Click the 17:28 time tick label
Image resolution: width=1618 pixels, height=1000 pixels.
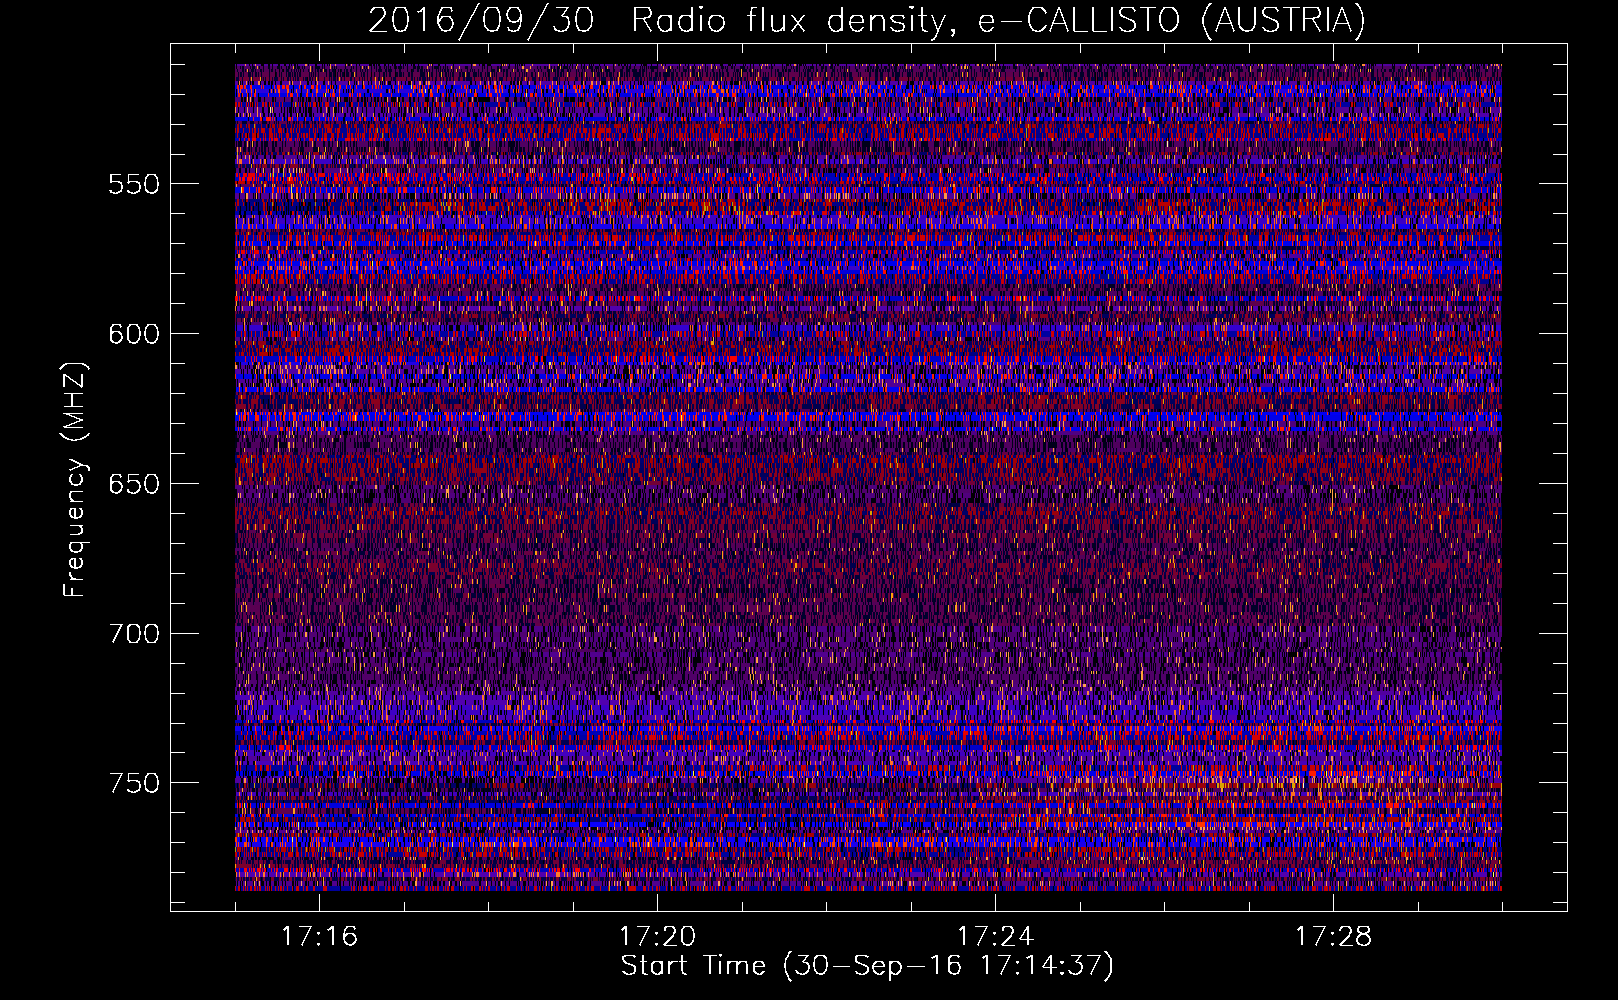coord(1333,936)
